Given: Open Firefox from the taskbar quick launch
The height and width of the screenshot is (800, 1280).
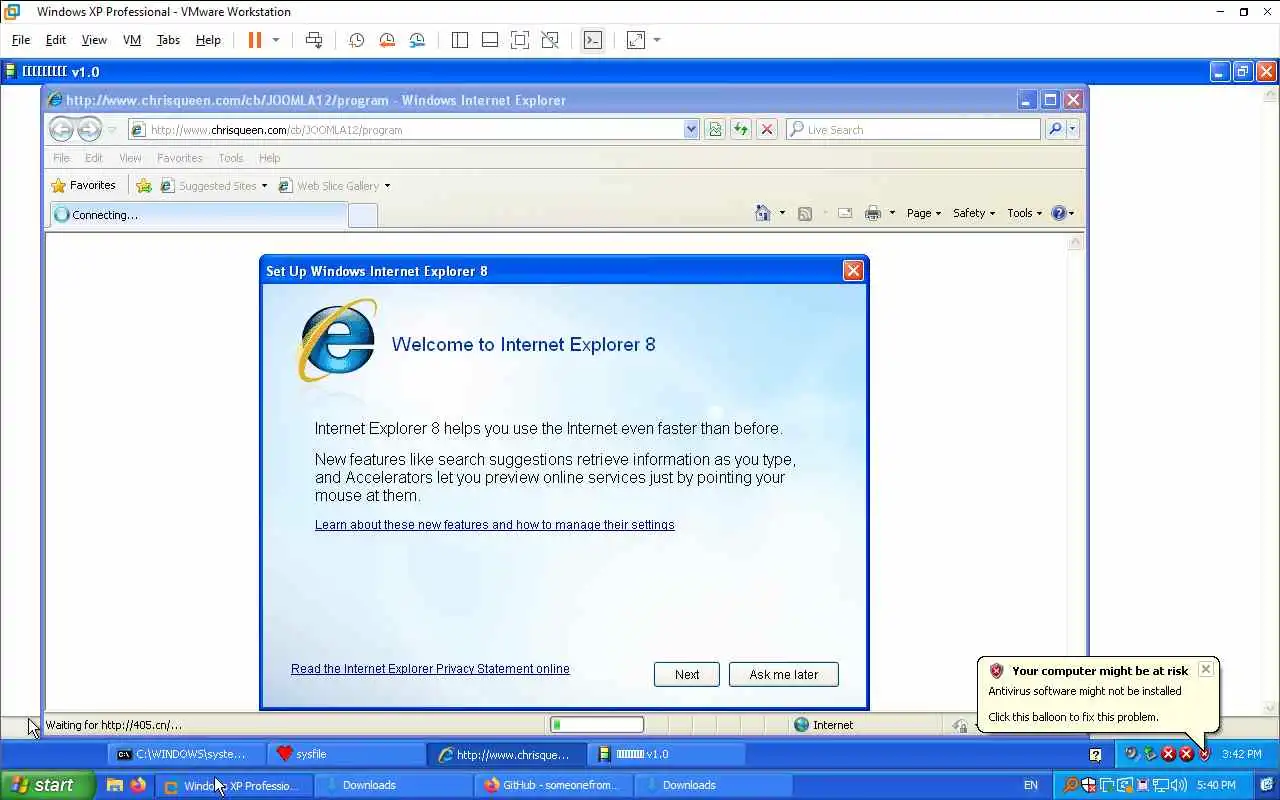Looking at the screenshot, I should coord(138,785).
